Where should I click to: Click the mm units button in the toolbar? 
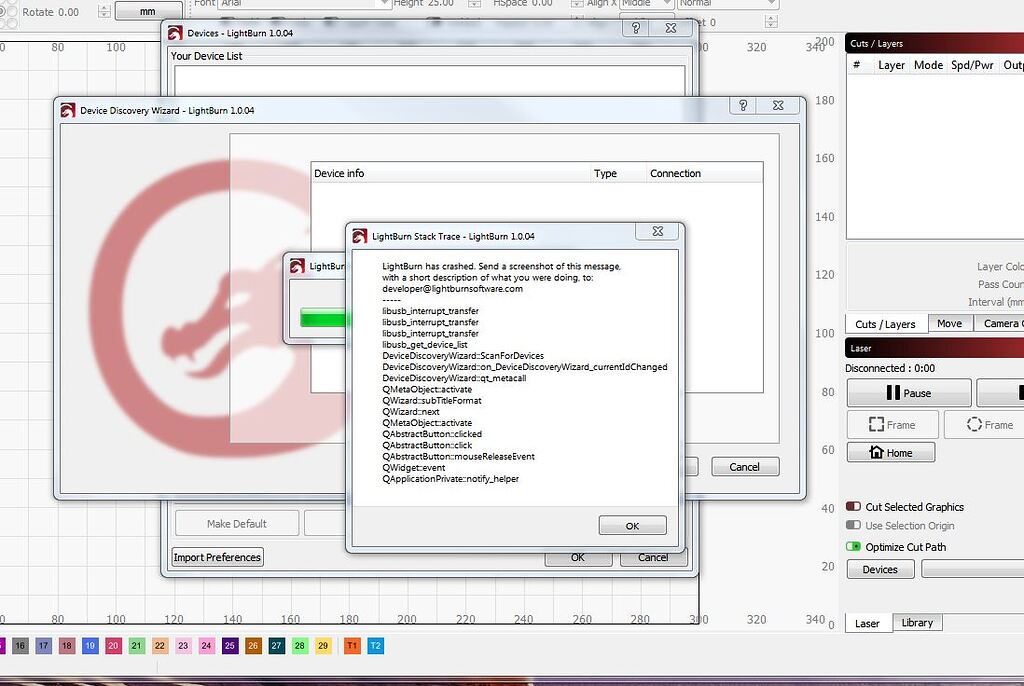[x=146, y=11]
